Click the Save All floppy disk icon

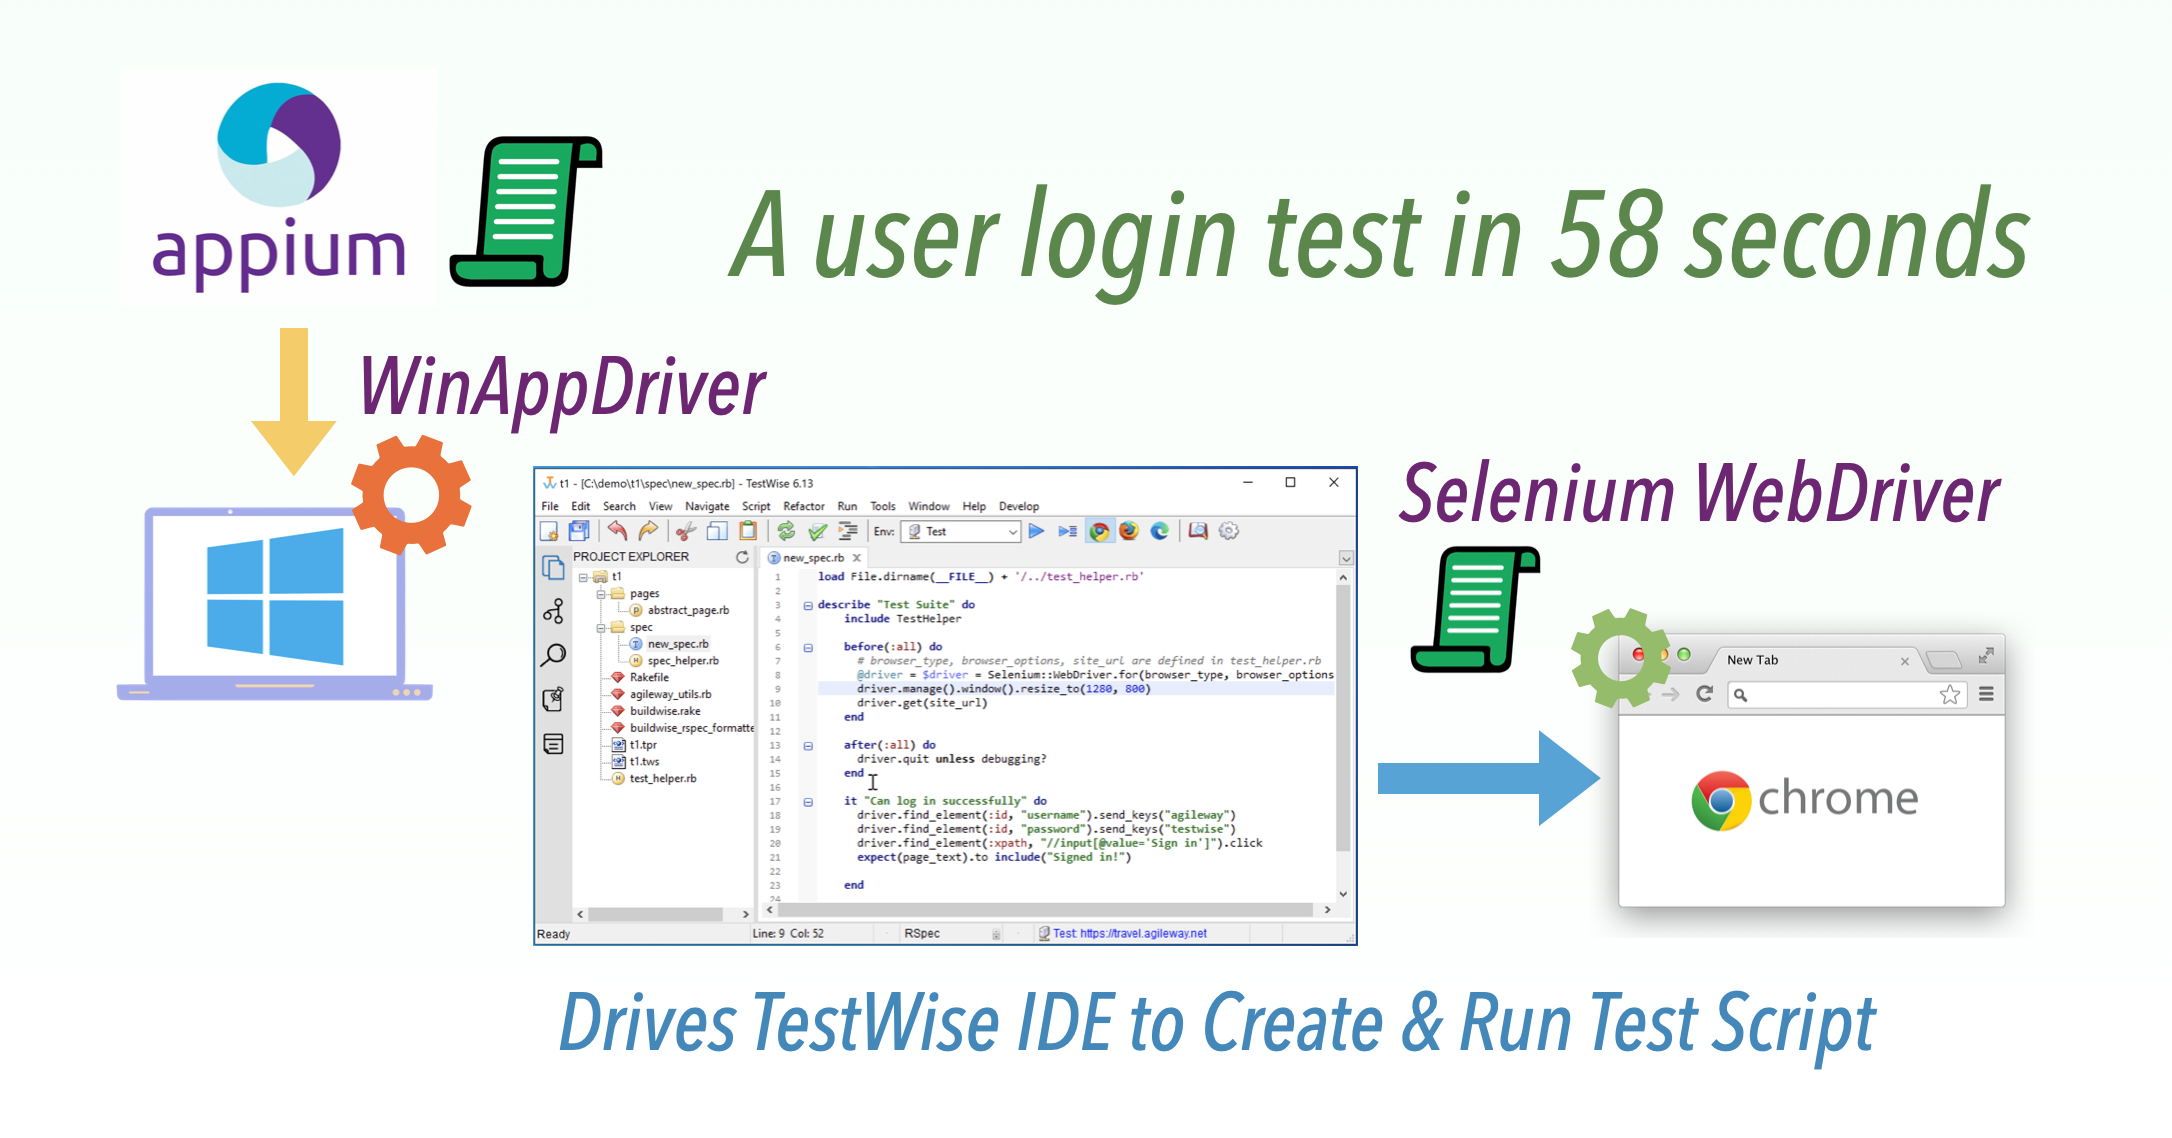[x=579, y=531]
